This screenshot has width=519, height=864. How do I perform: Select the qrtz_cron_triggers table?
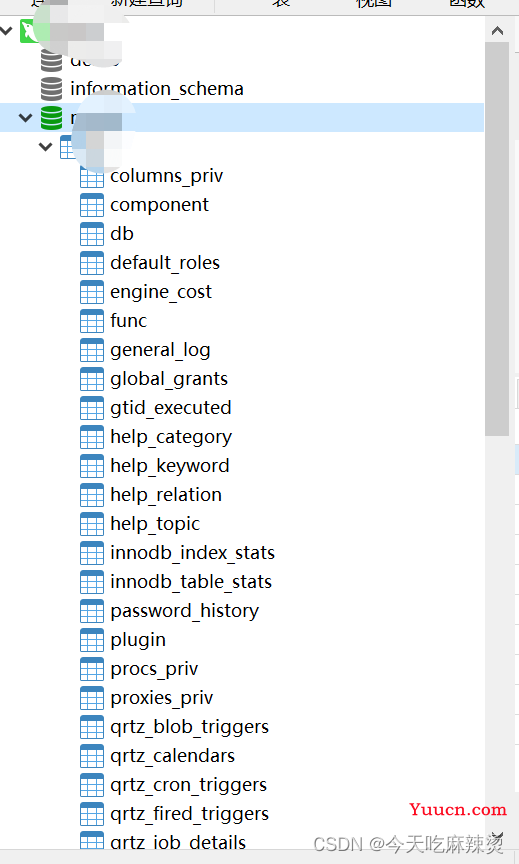point(188,785)
